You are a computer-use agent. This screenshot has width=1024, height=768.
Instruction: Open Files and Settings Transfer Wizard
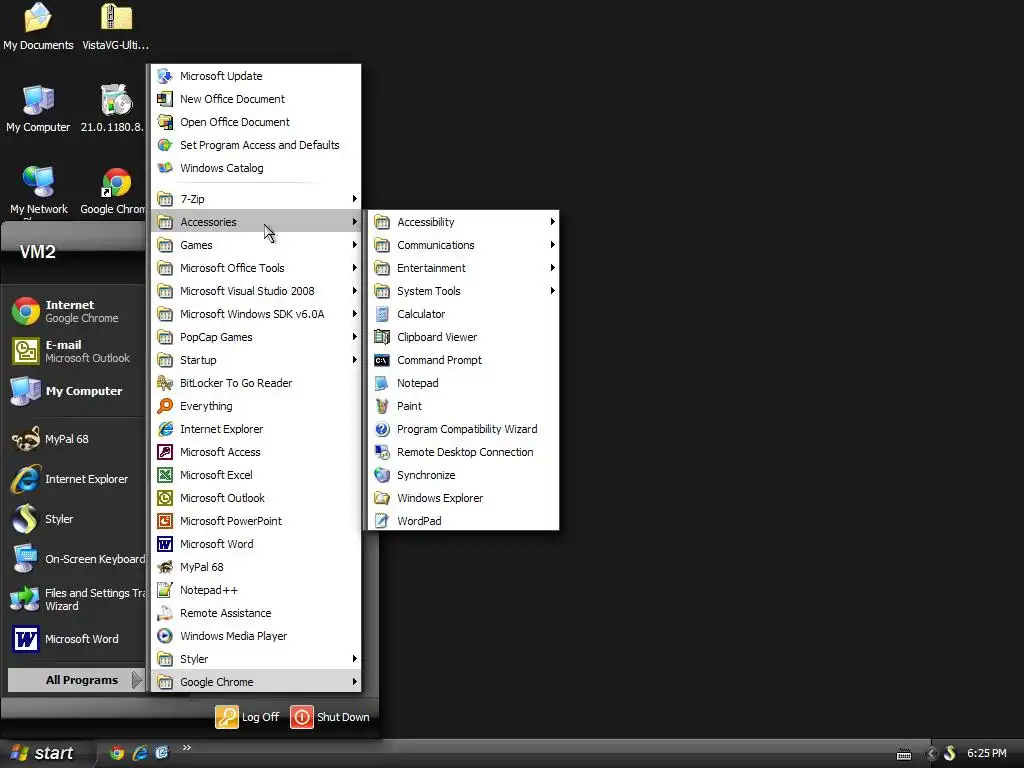click(x=75, y=599)
